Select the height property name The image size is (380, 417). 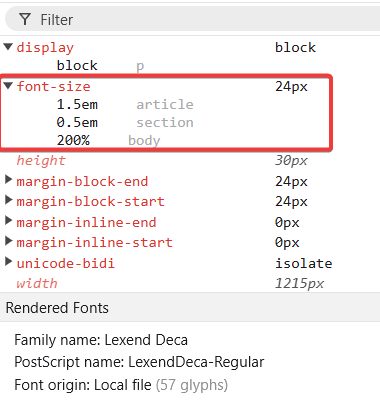(x=41, y=161)
